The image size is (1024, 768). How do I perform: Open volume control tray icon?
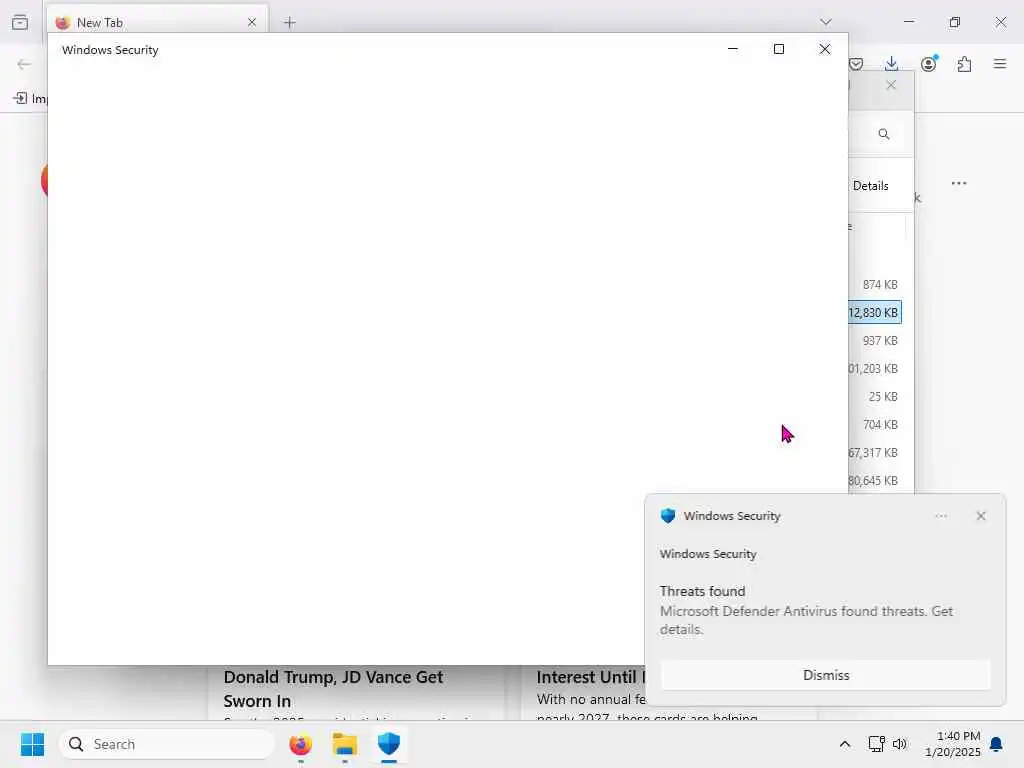(x=900, y=744)
